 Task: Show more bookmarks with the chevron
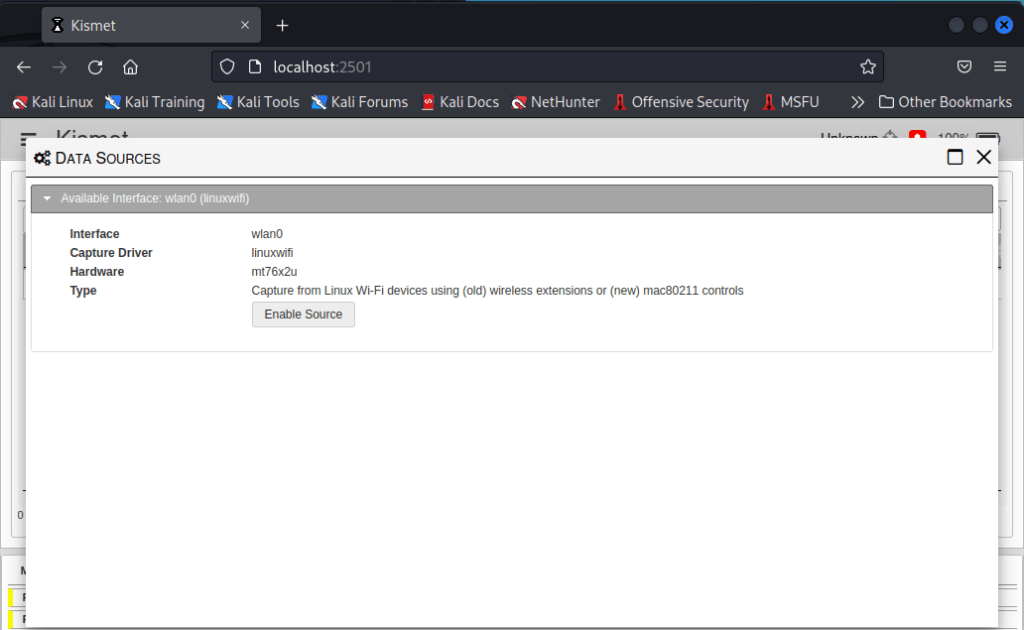[x=857, y=102]
